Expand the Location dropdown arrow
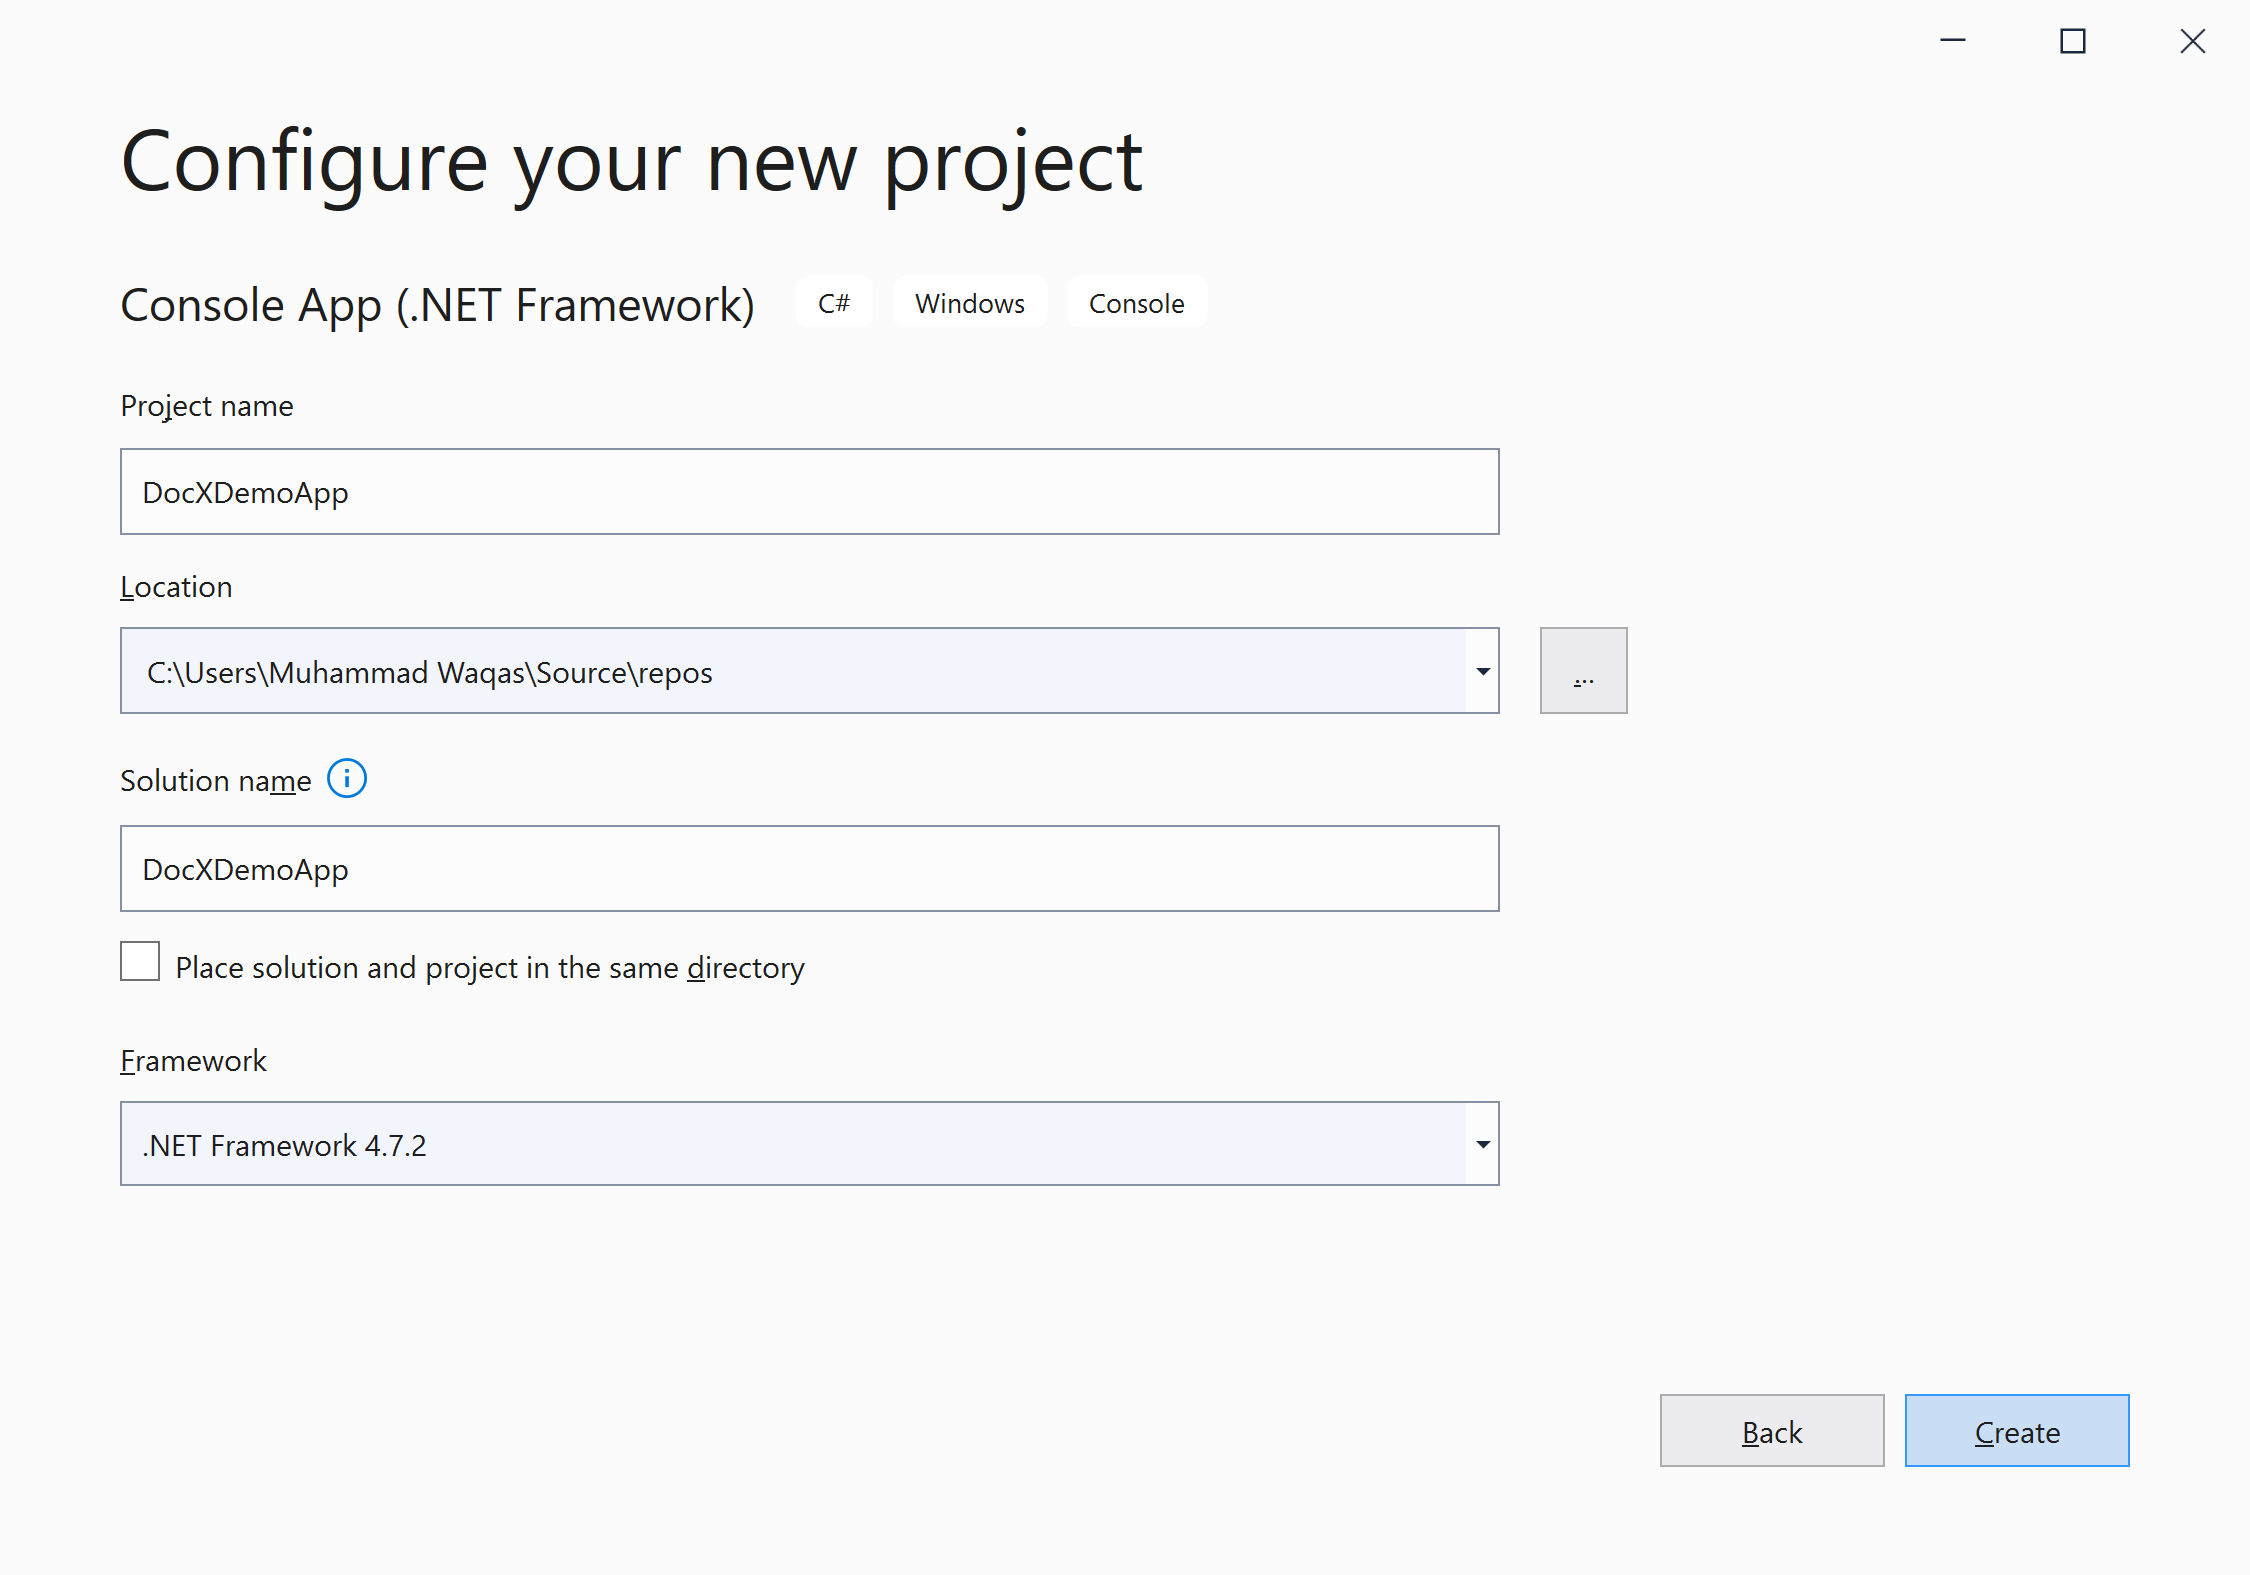Viewport: 2250px width, 1575px height. coord(1483,671)
